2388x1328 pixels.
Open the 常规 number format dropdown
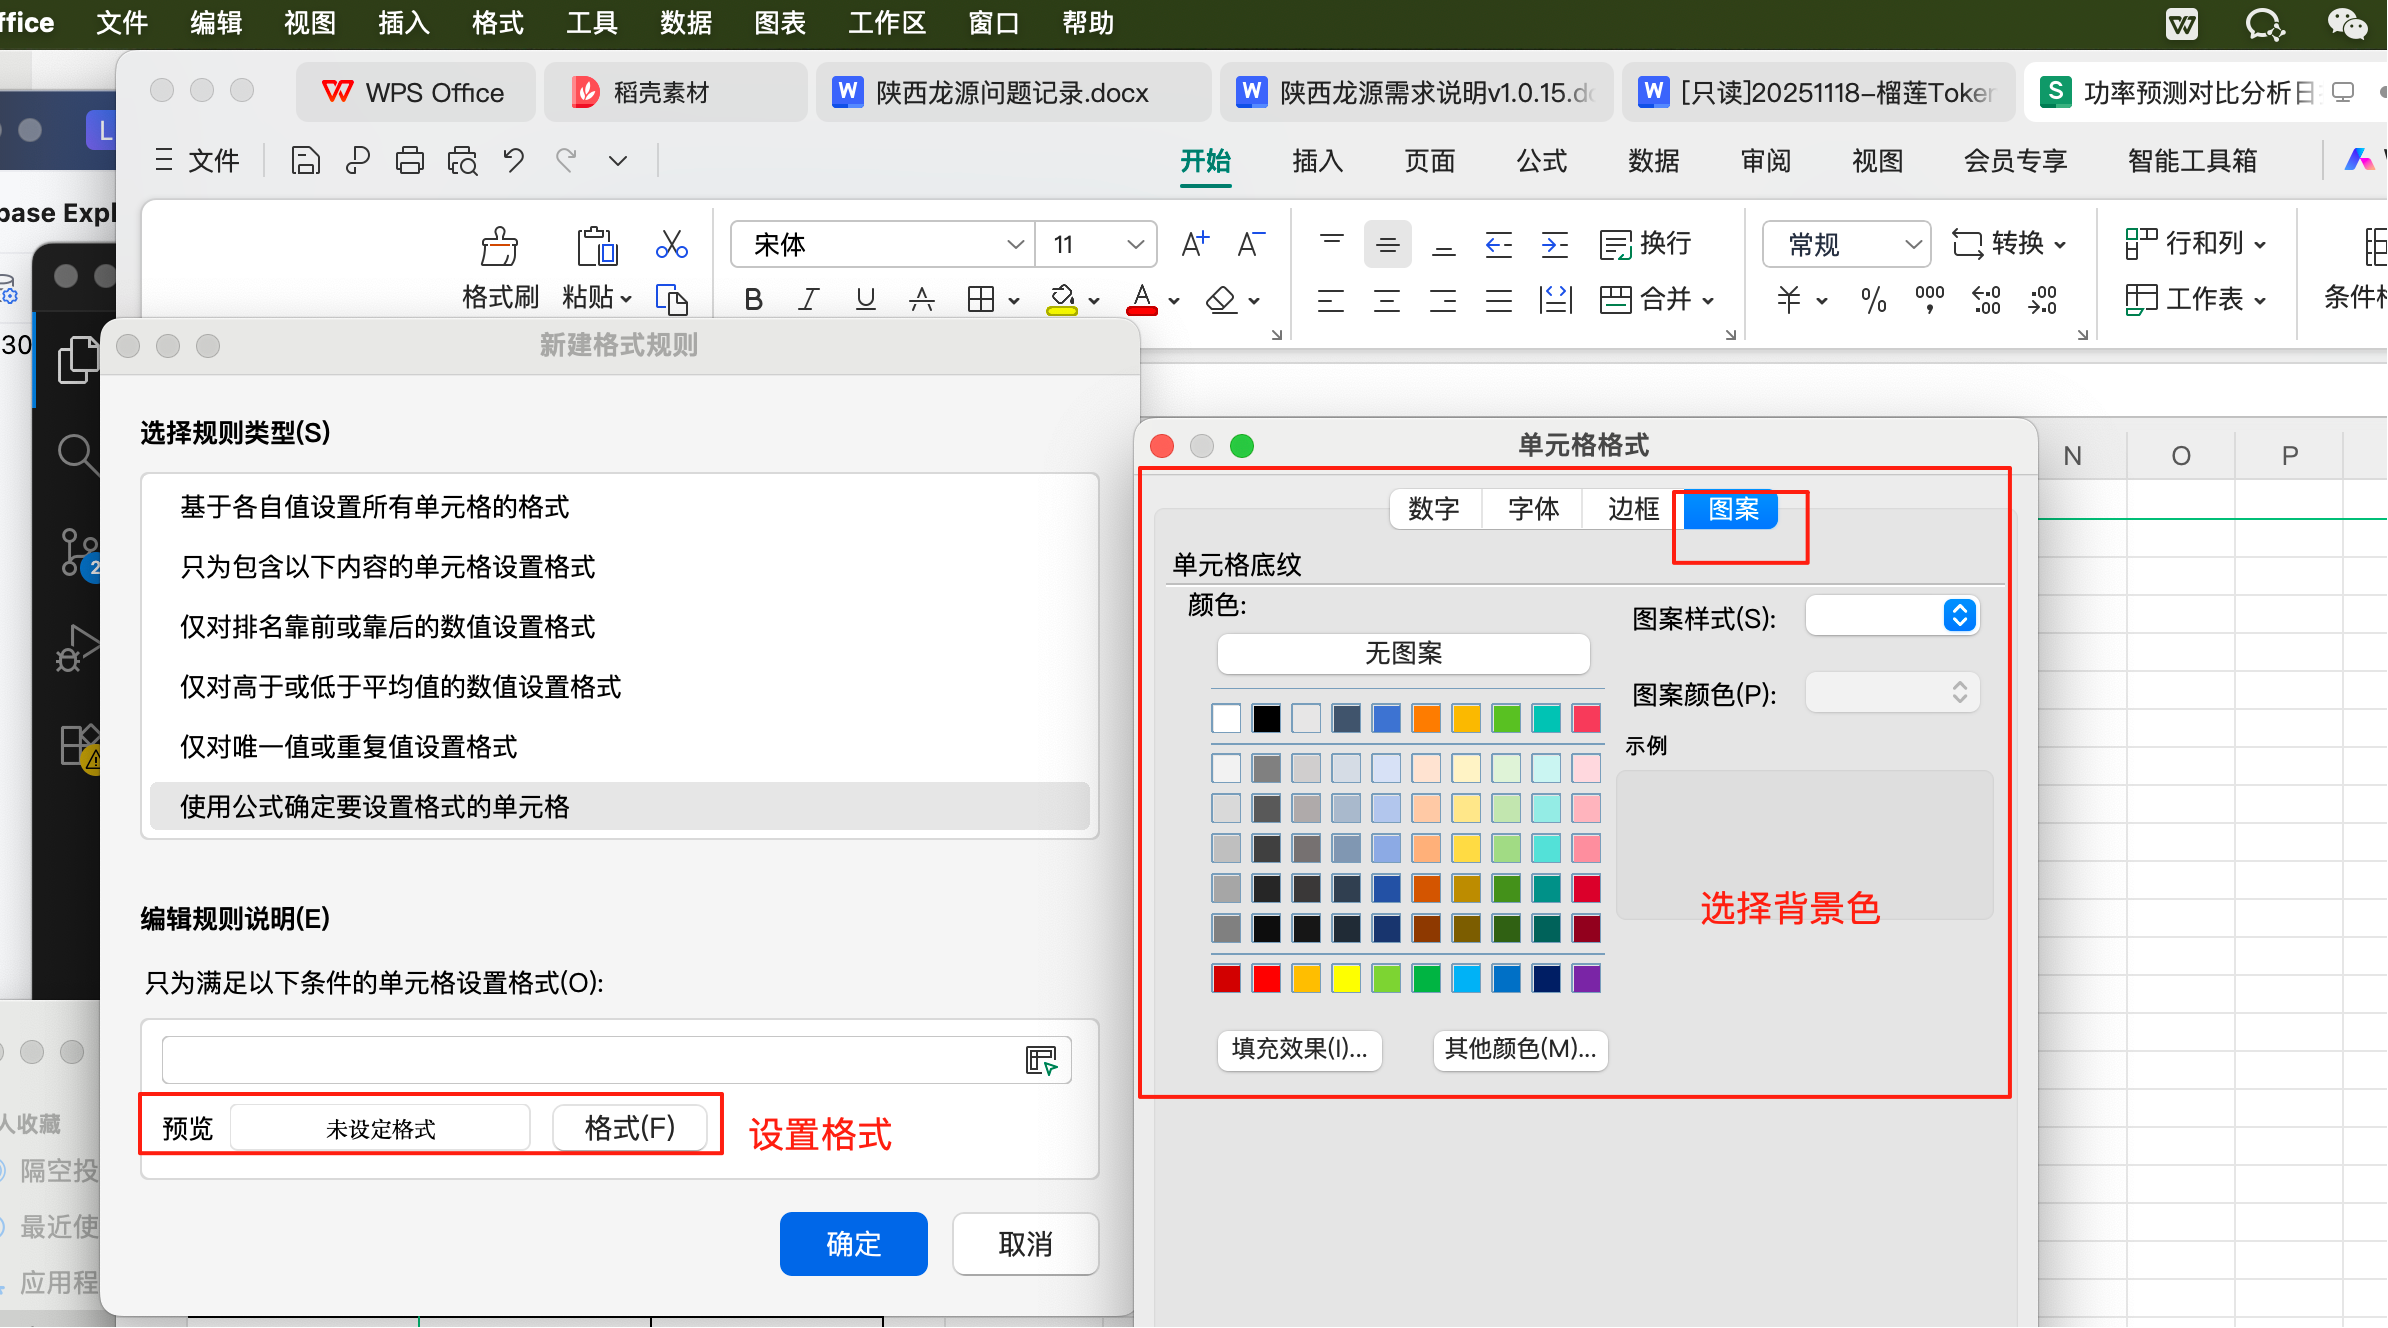[1912, 245]
